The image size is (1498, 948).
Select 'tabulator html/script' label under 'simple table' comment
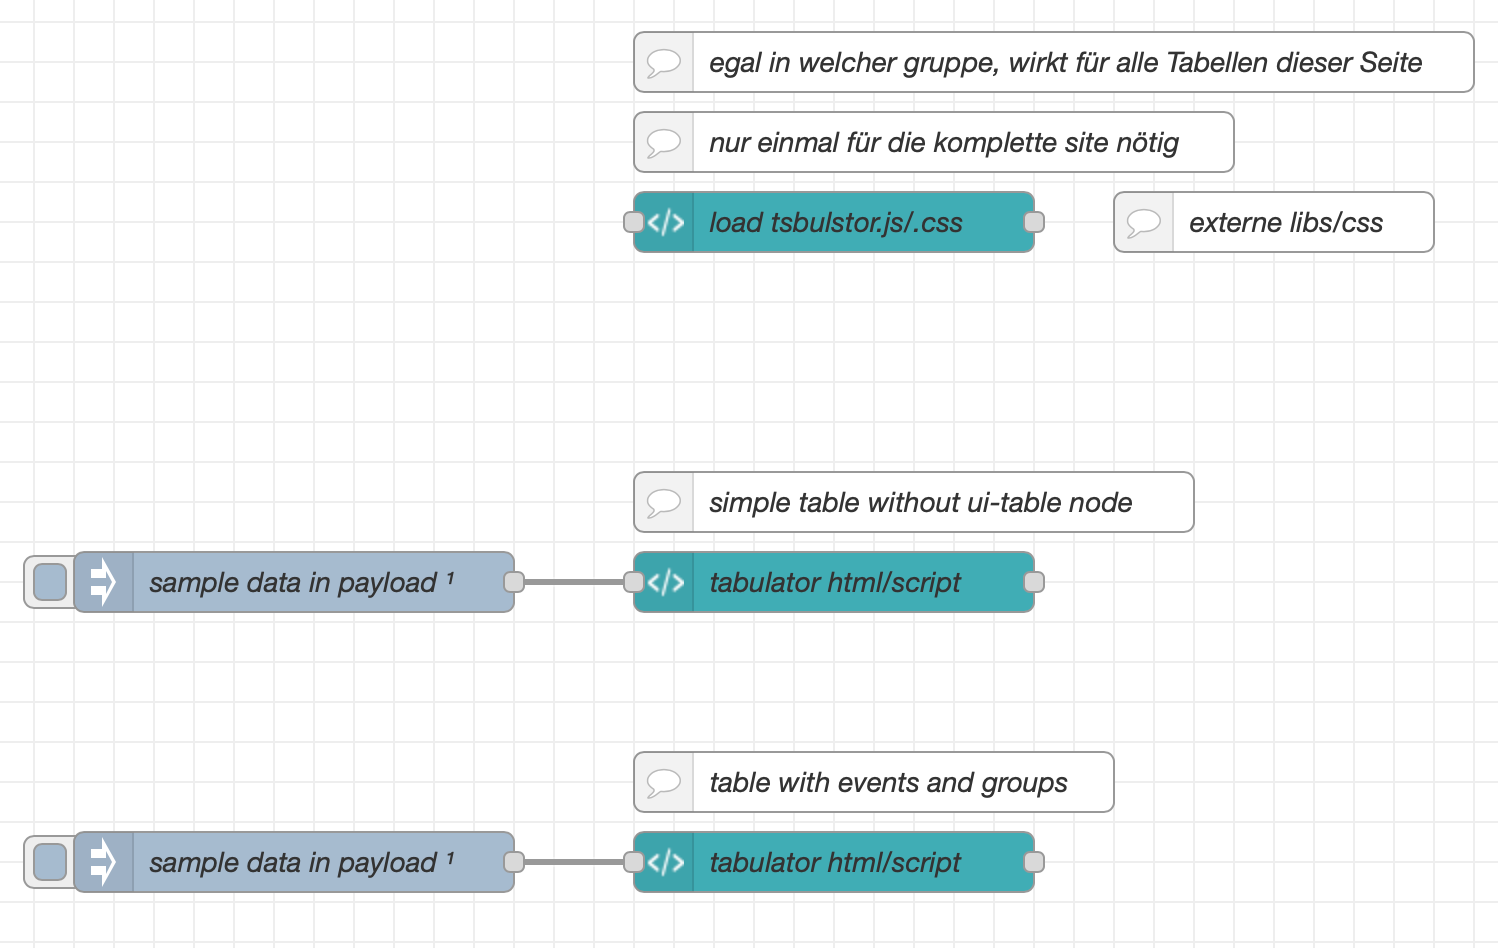(x=835, y=582)
